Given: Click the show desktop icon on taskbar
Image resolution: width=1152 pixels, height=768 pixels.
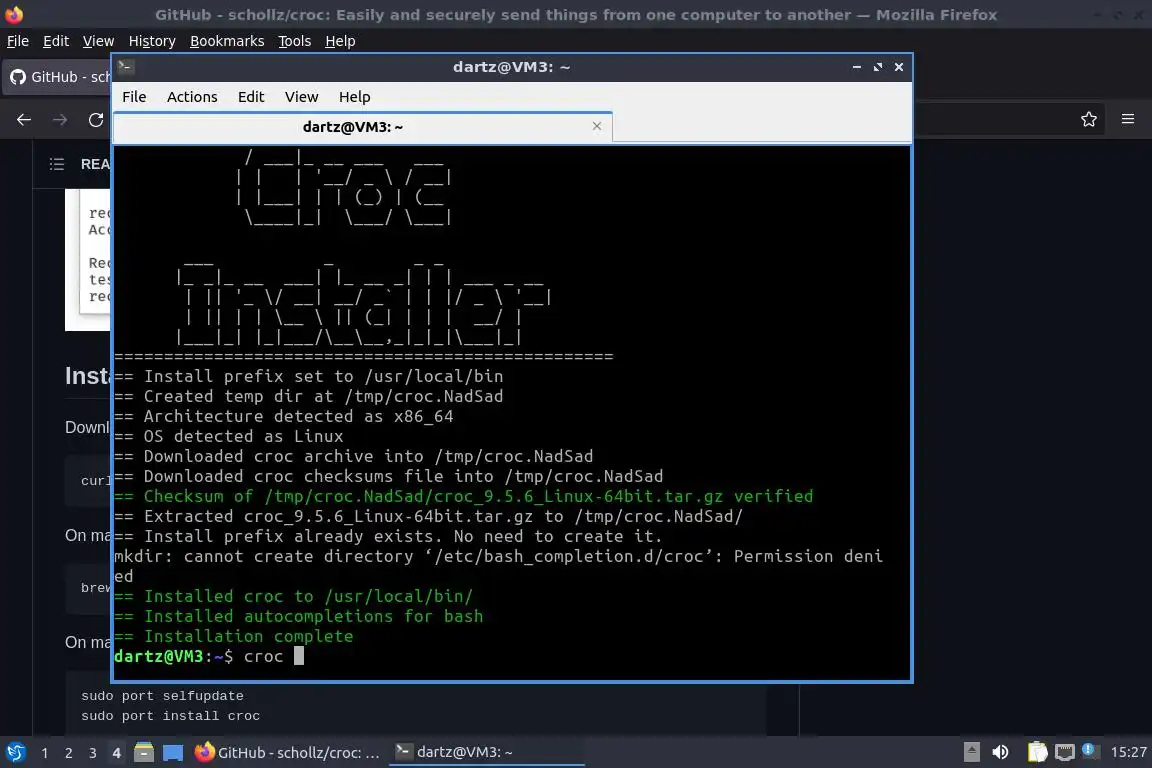Looking at the screenshot, I should click(173, 752).
